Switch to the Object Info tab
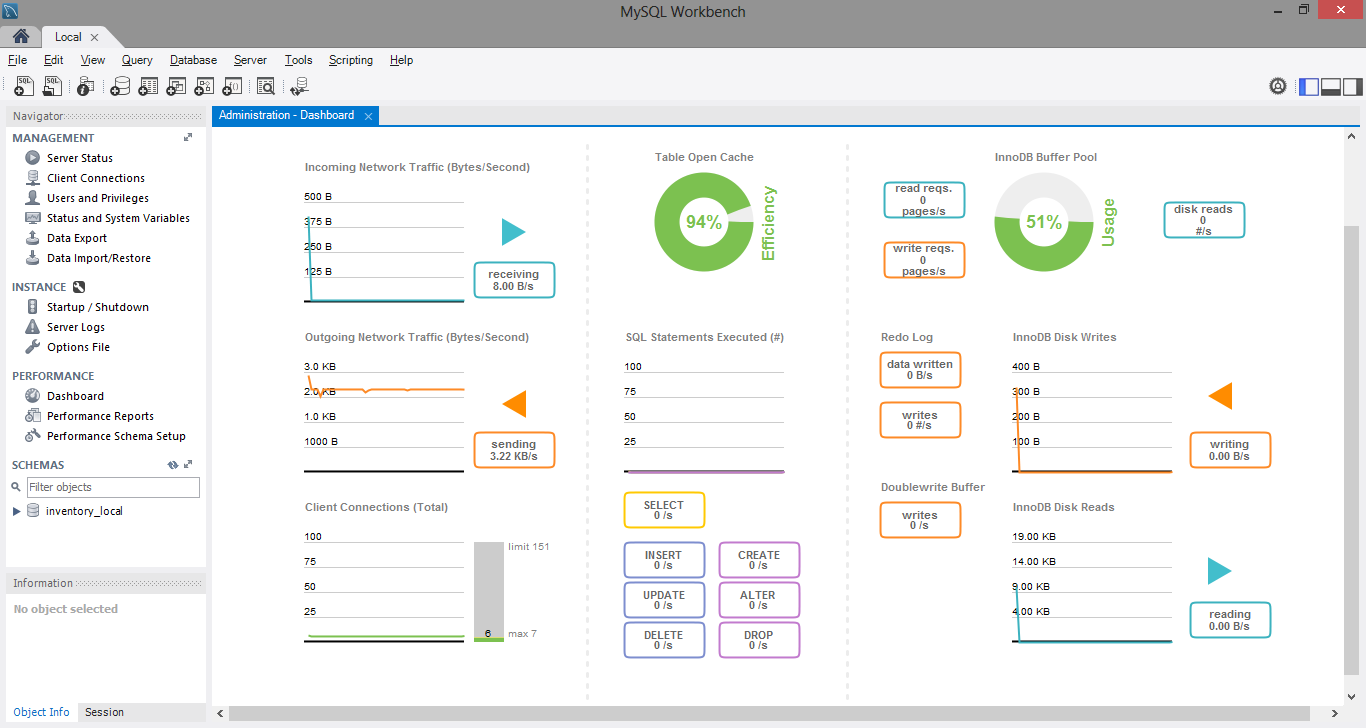This screenshot has height=728, width=1366. point(42,712)
